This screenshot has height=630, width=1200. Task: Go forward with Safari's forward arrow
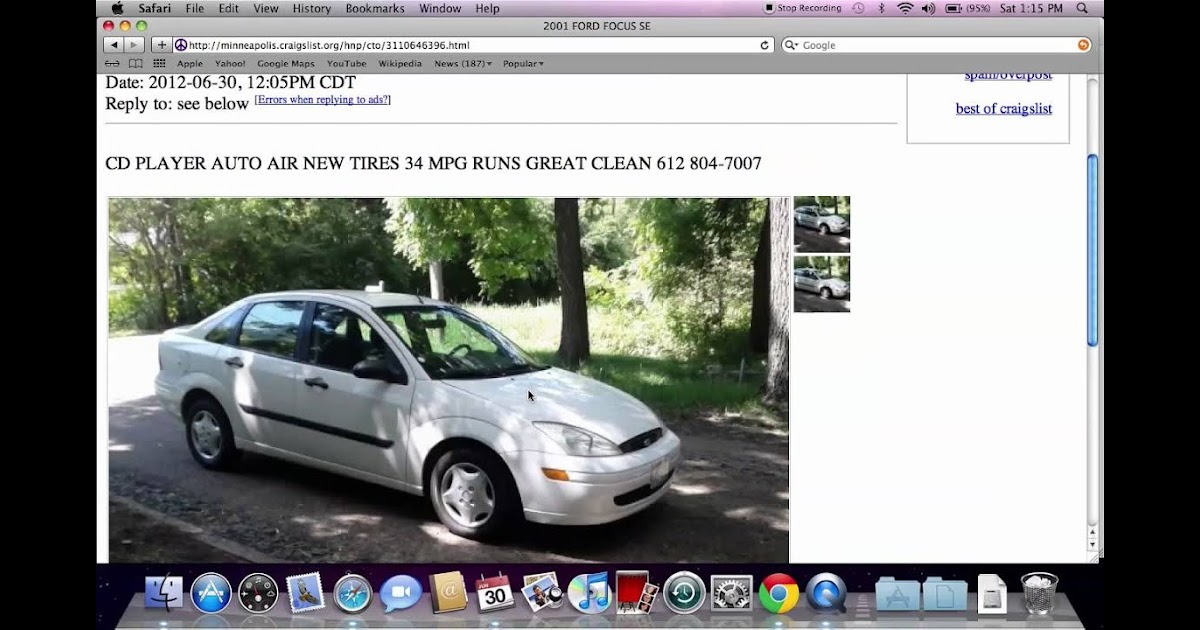(x=134, y=45)
